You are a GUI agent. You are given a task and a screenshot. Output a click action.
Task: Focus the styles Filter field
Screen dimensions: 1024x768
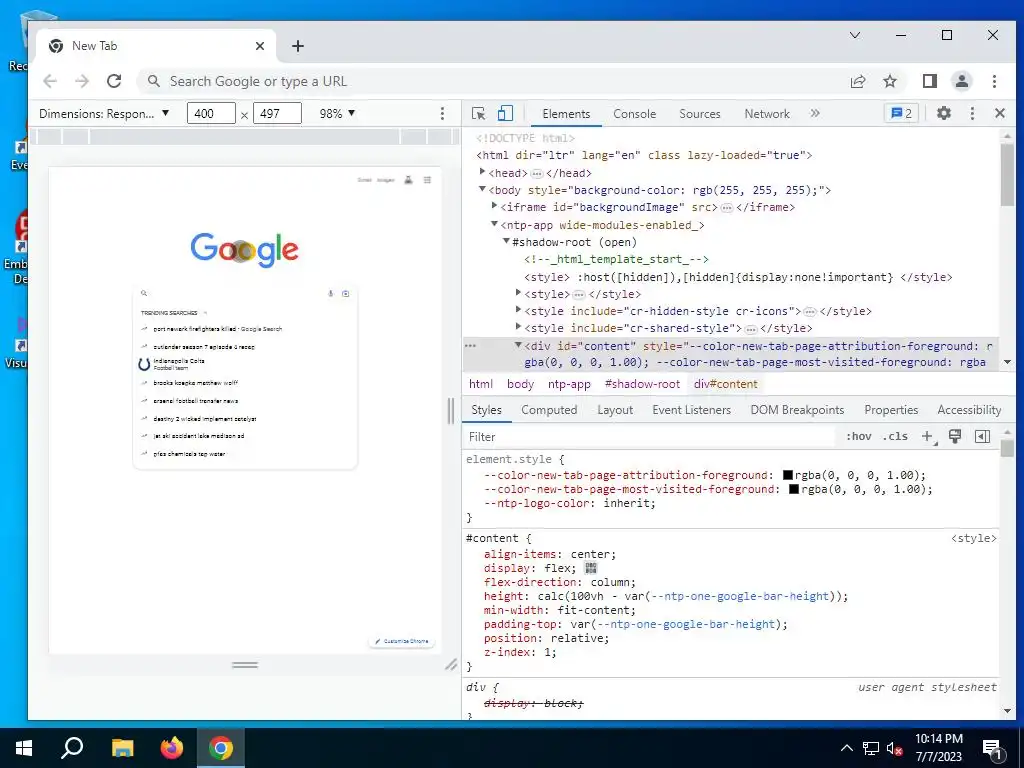(x=650, y=437)
